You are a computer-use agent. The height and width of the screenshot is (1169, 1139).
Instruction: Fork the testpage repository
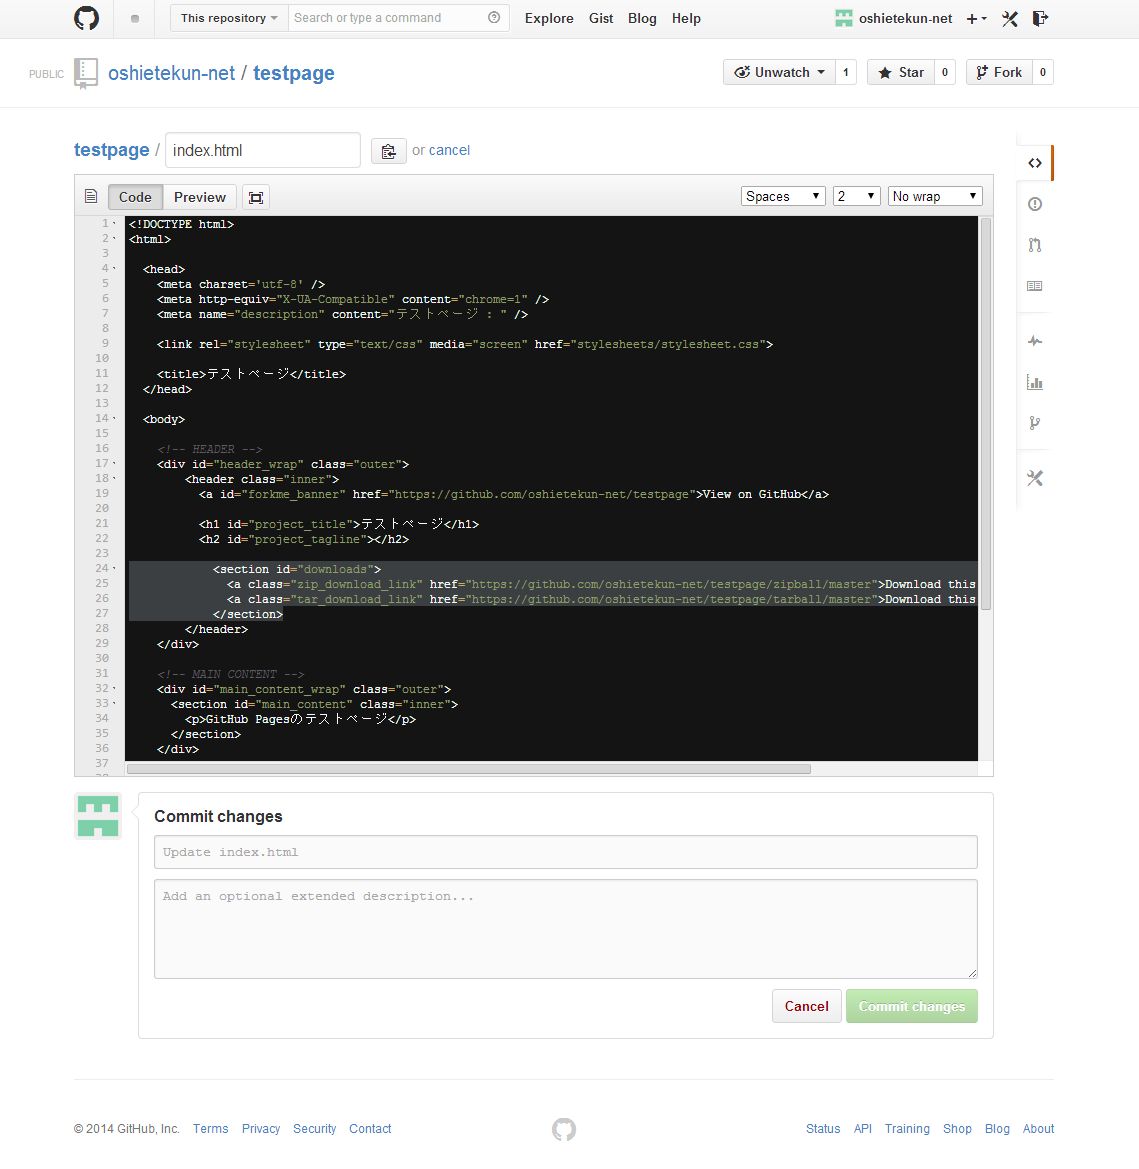[999, 72]
